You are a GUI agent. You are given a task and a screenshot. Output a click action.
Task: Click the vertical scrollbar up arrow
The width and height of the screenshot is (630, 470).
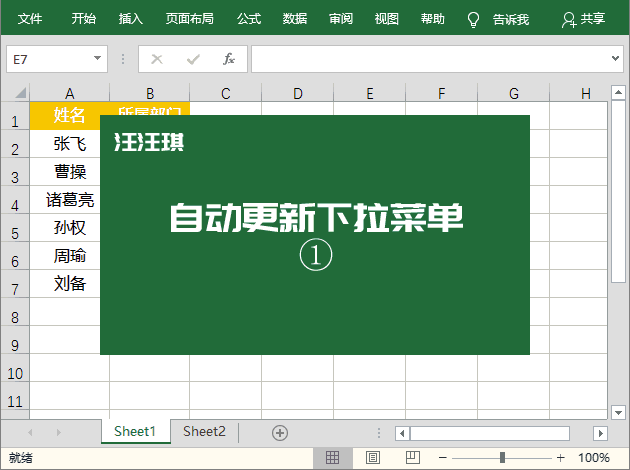[618, 93]
